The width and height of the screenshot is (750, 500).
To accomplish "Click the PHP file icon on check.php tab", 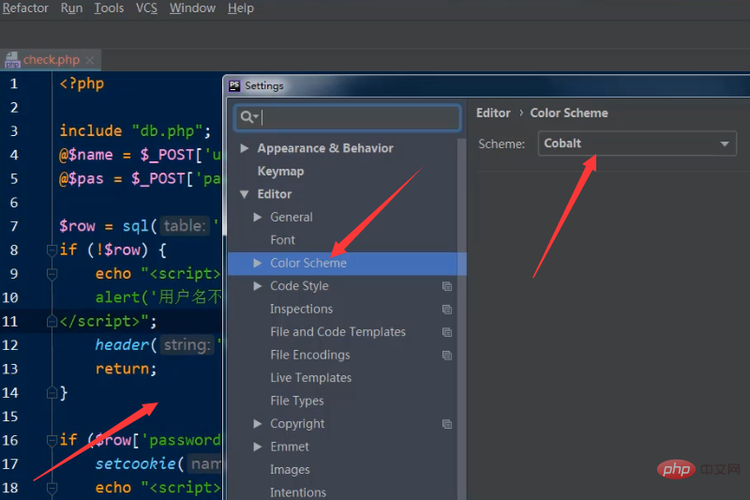I will point(12,60).
